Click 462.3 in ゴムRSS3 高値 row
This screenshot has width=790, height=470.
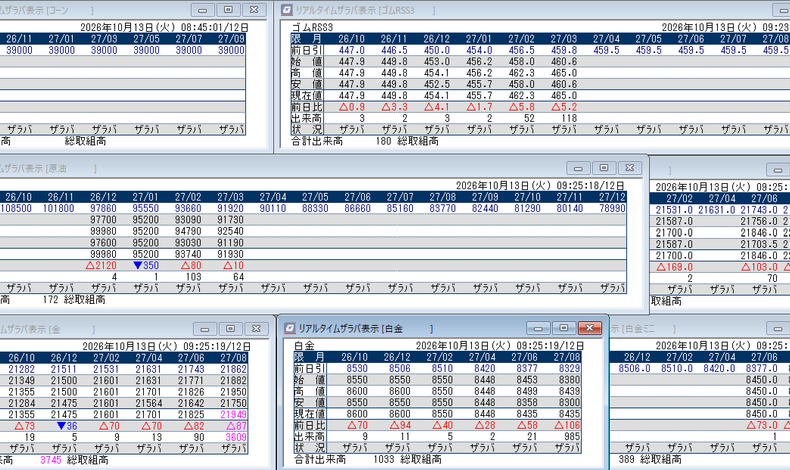(x=521, y=73)
